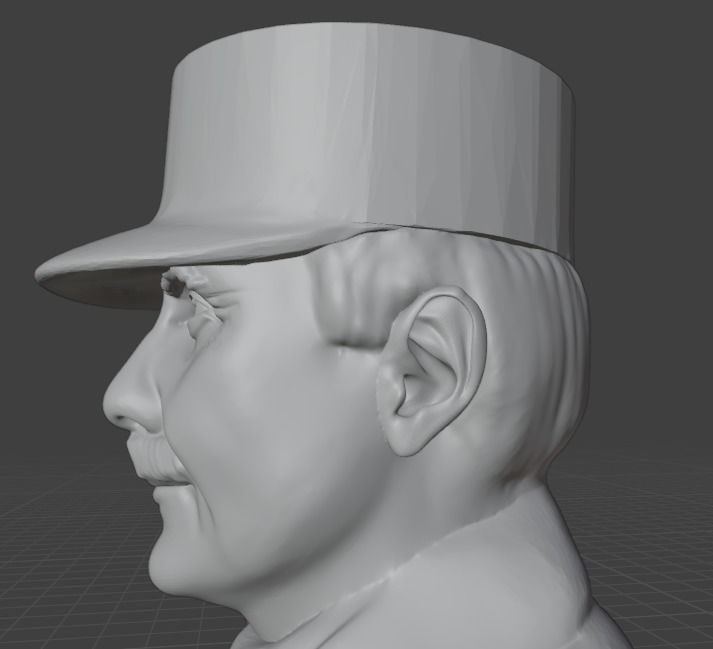Select the head mesh at the ear
The height and width of the screenshot is (649, 713).
point(431,371)
